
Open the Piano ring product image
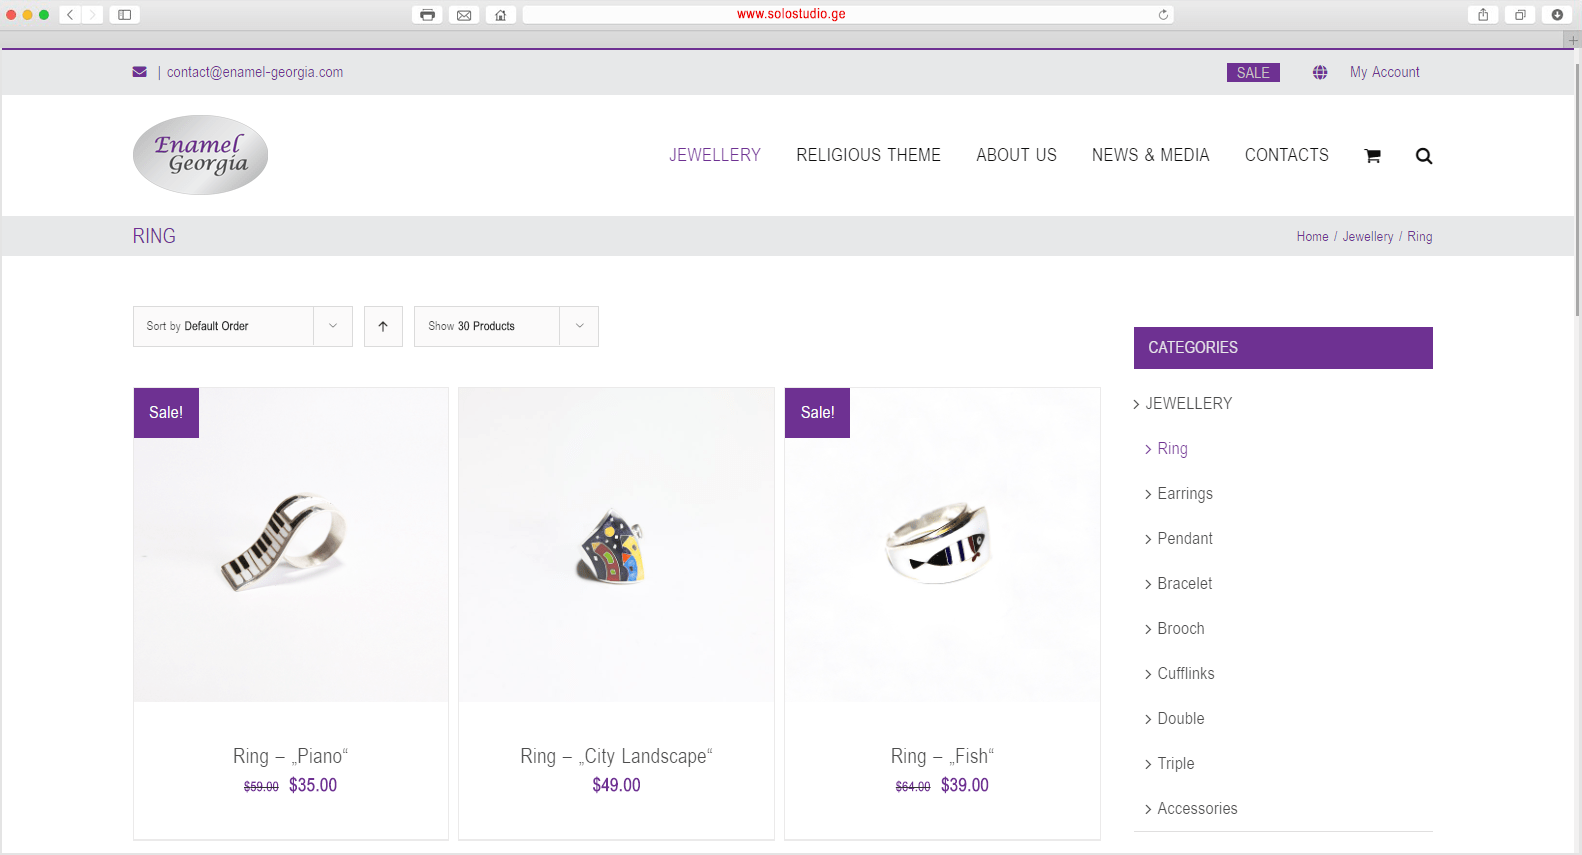coord(291,545)
